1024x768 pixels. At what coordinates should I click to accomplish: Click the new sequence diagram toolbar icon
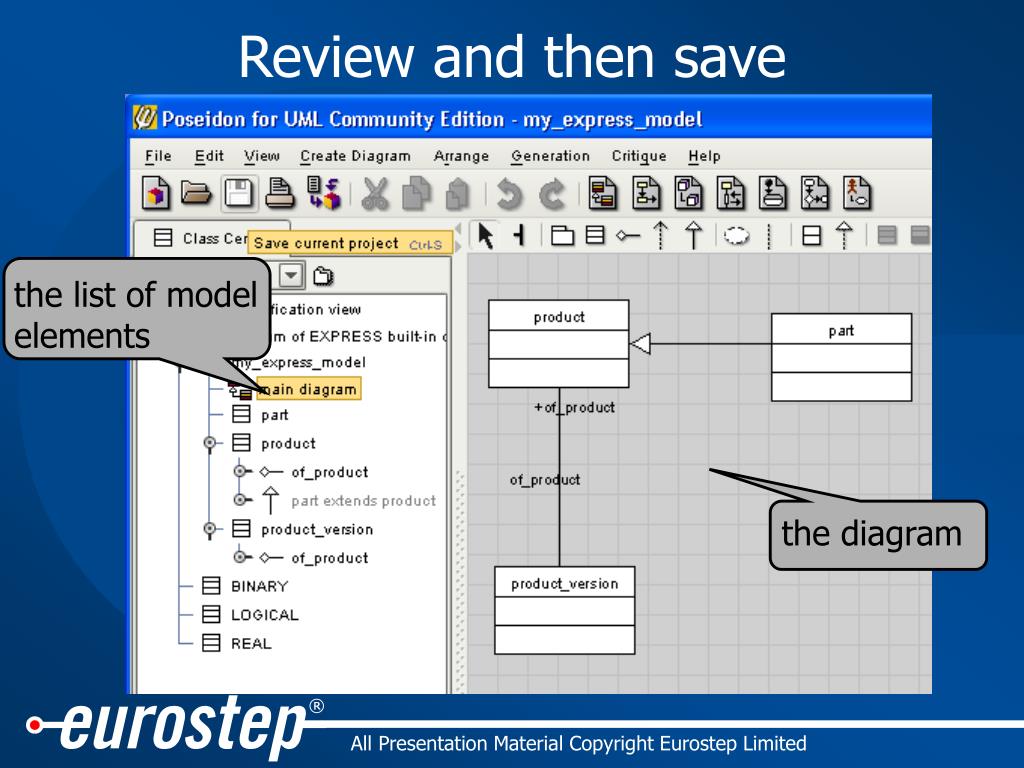pos(731,193)
